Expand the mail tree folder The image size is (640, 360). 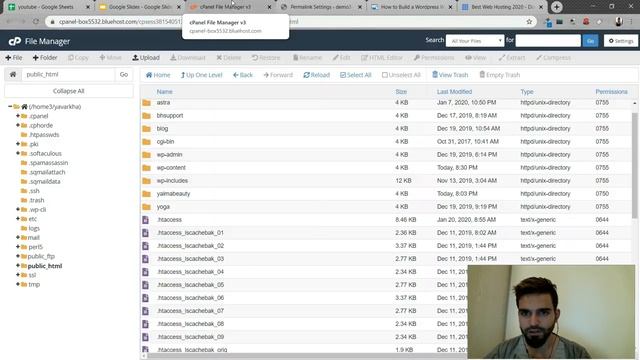click(x=18, y=238)
